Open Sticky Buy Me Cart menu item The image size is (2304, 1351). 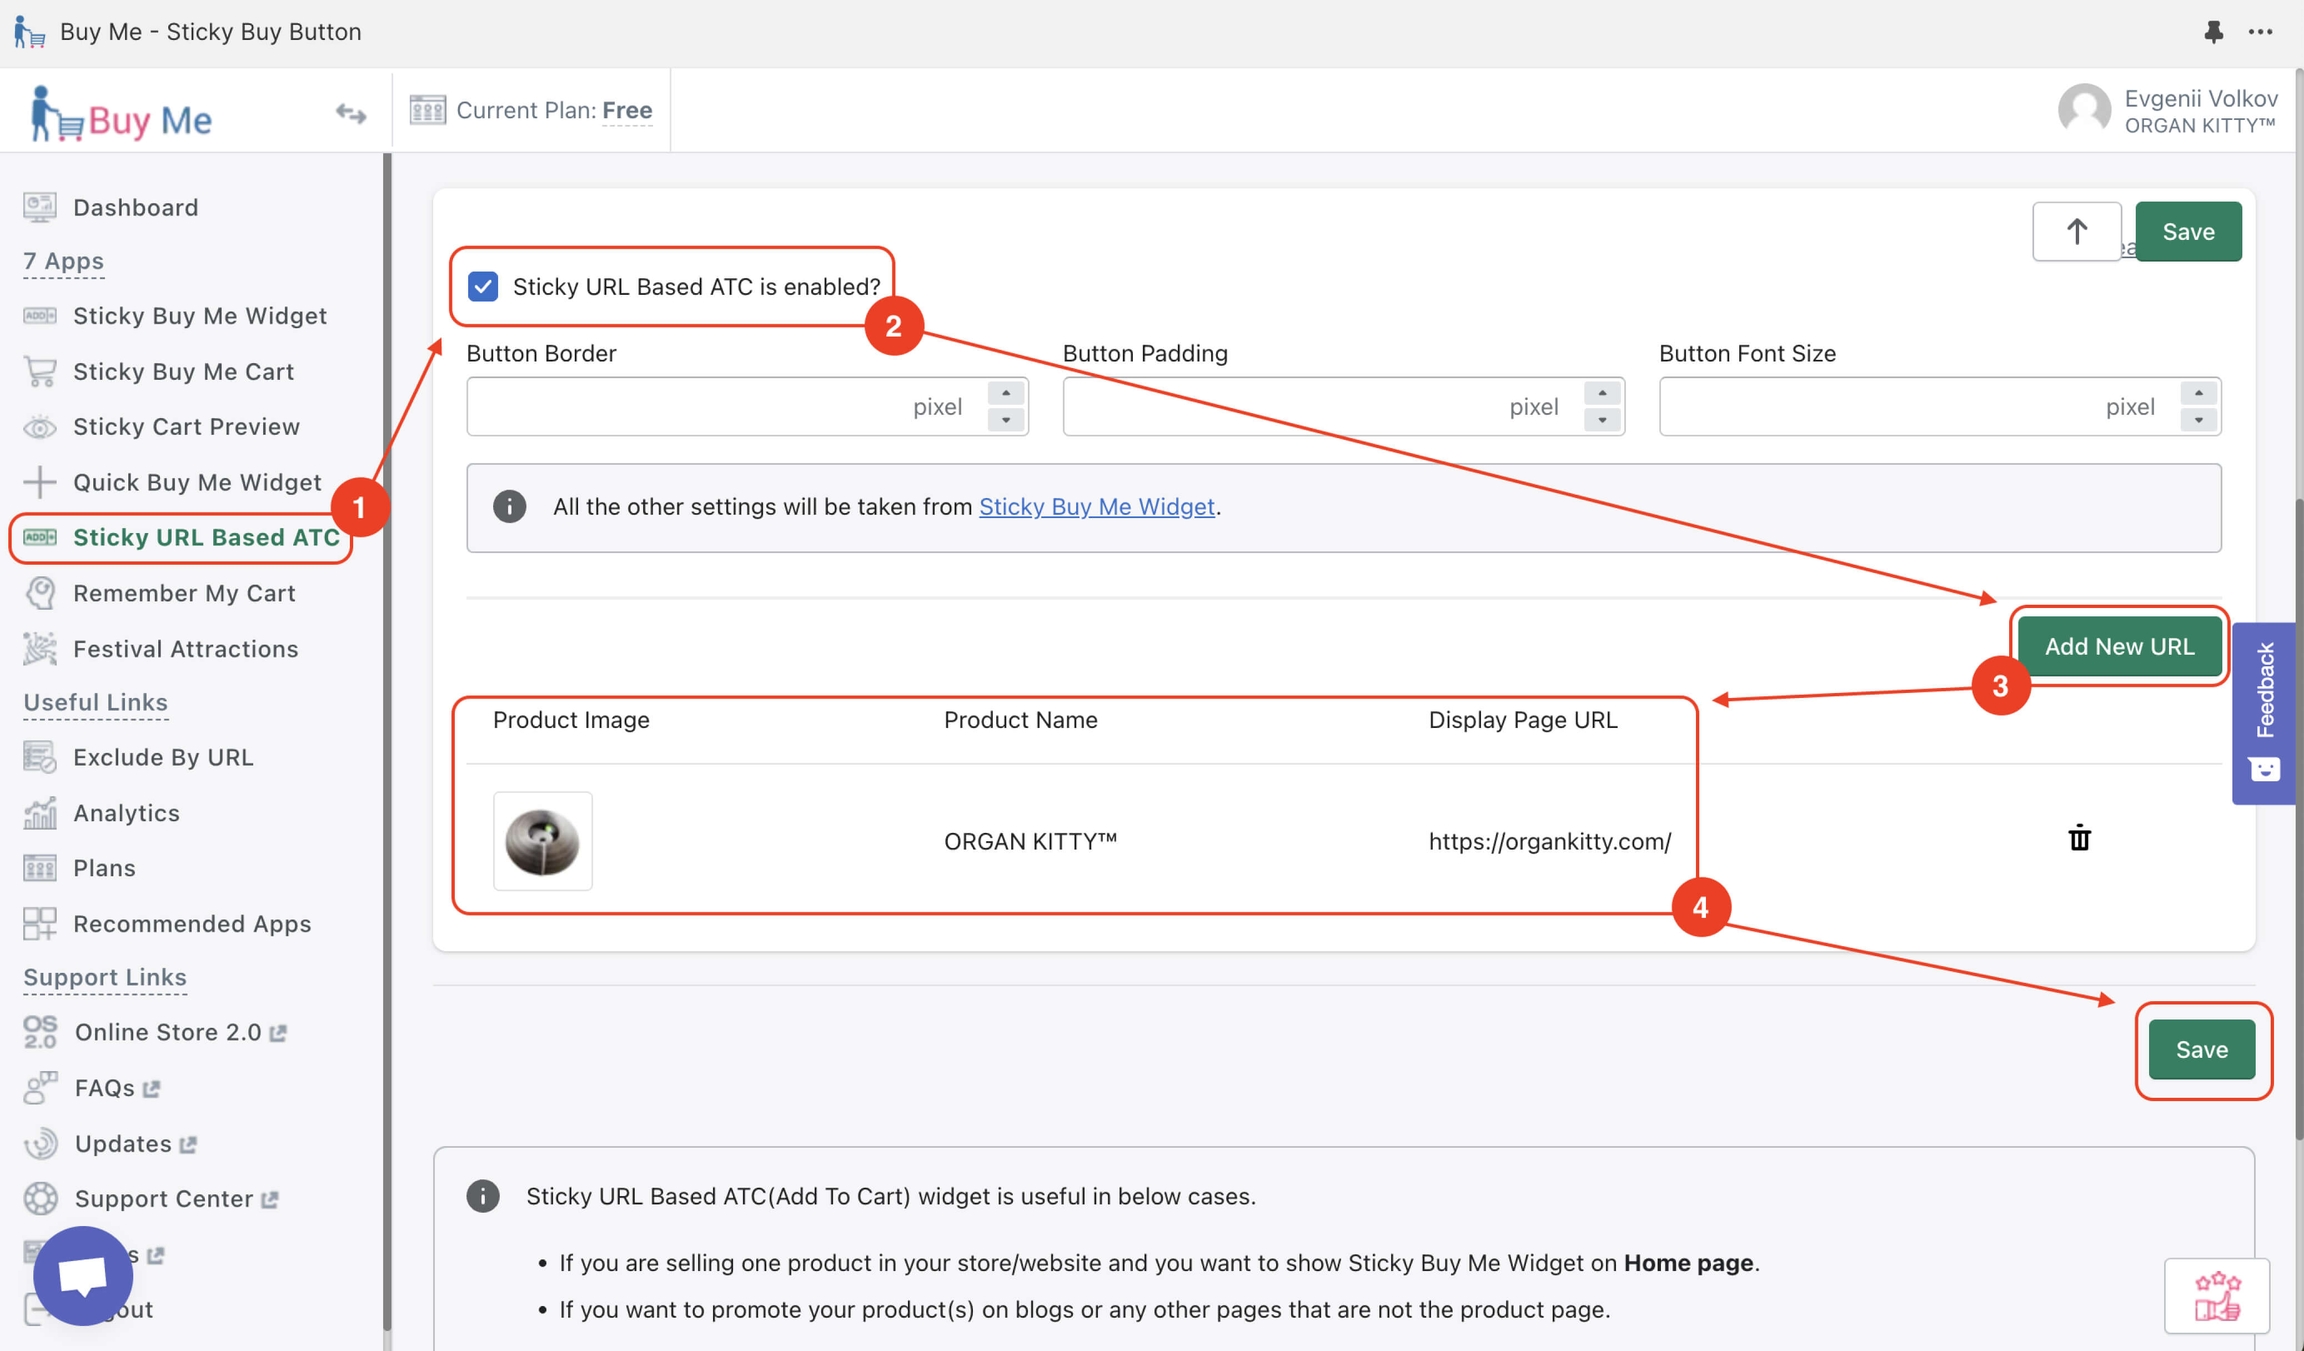(x=183, y=372)
